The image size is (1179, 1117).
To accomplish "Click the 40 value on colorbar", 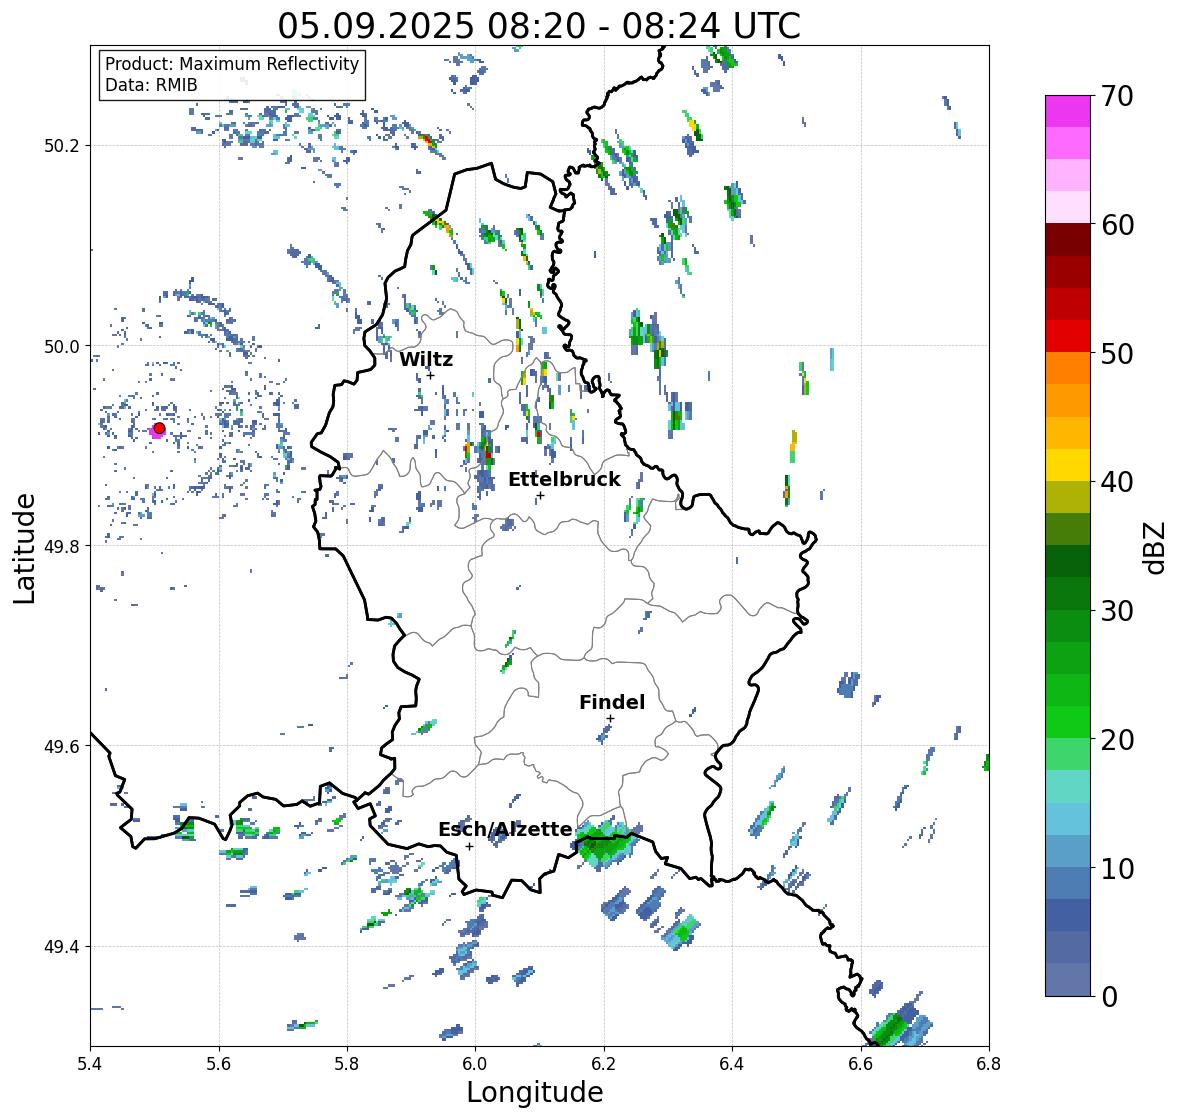I will (1116, 482).
